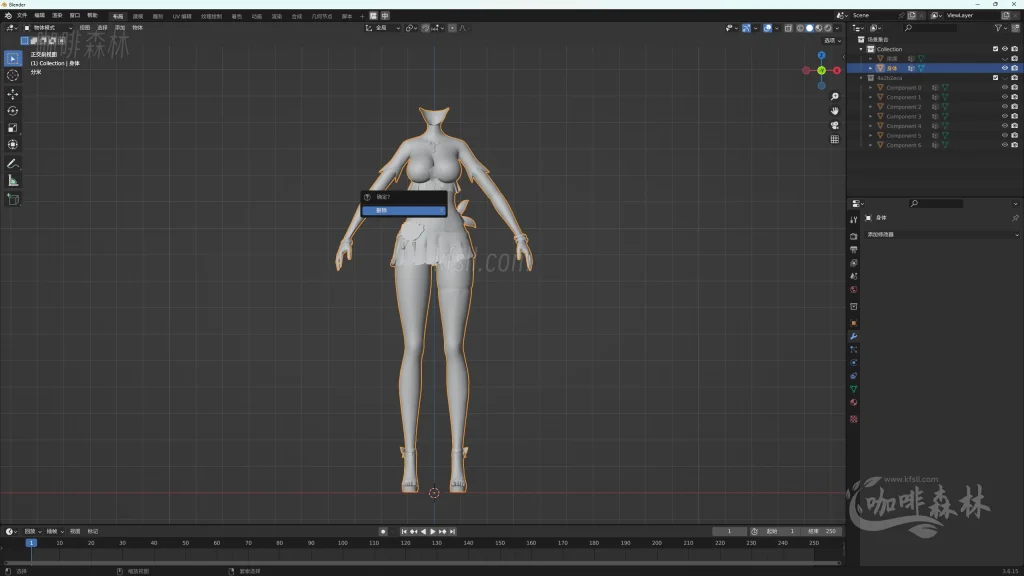Open the Render properties tab
1024x576 pixels.
coord(854,236)
